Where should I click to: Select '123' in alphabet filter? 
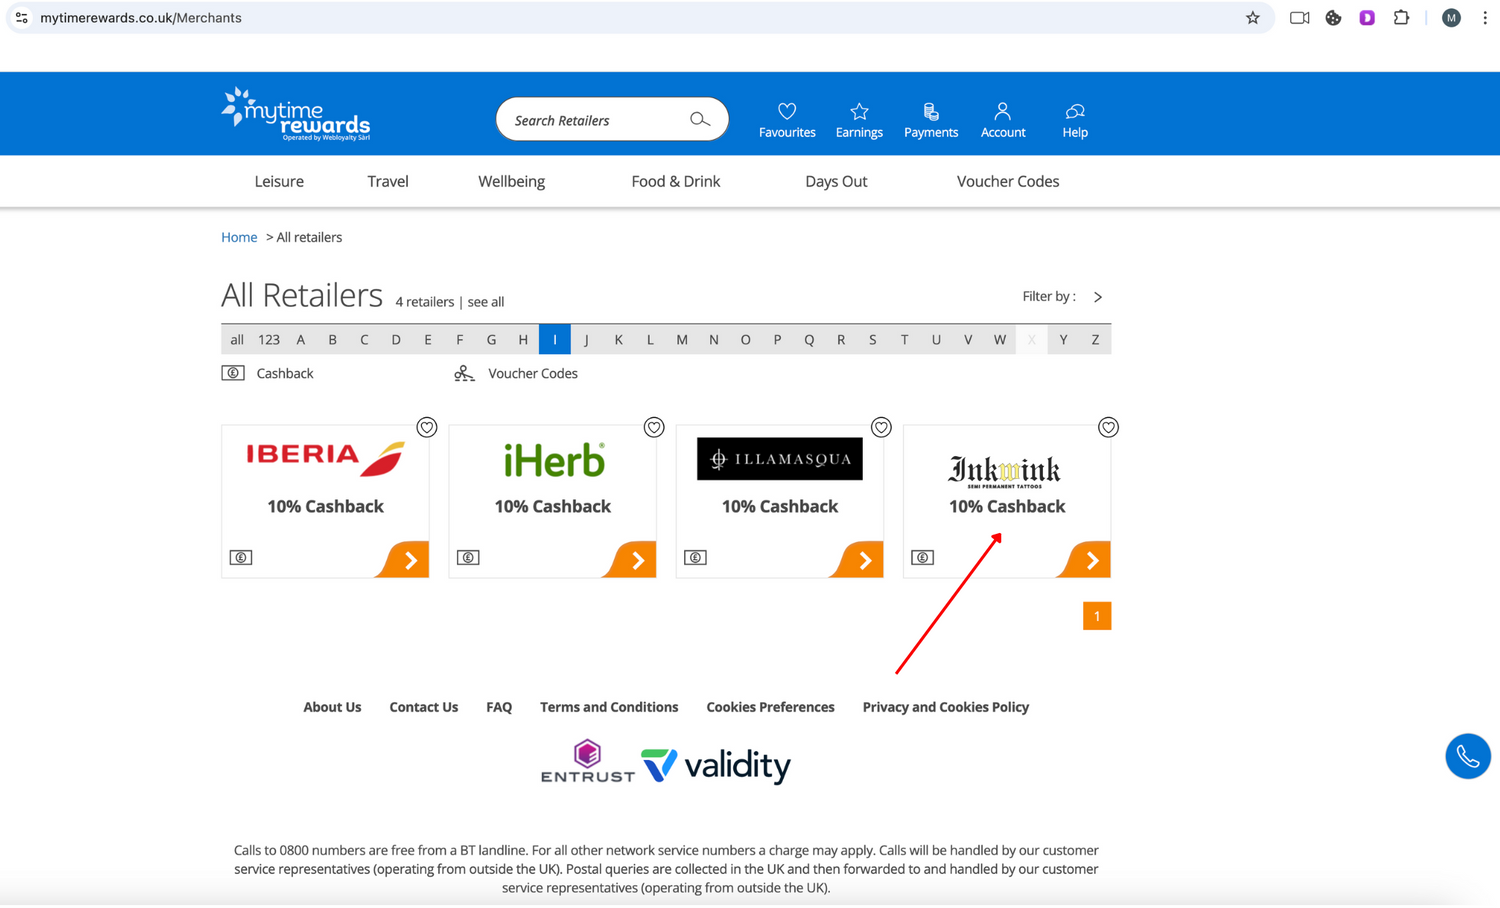[269, 339]
